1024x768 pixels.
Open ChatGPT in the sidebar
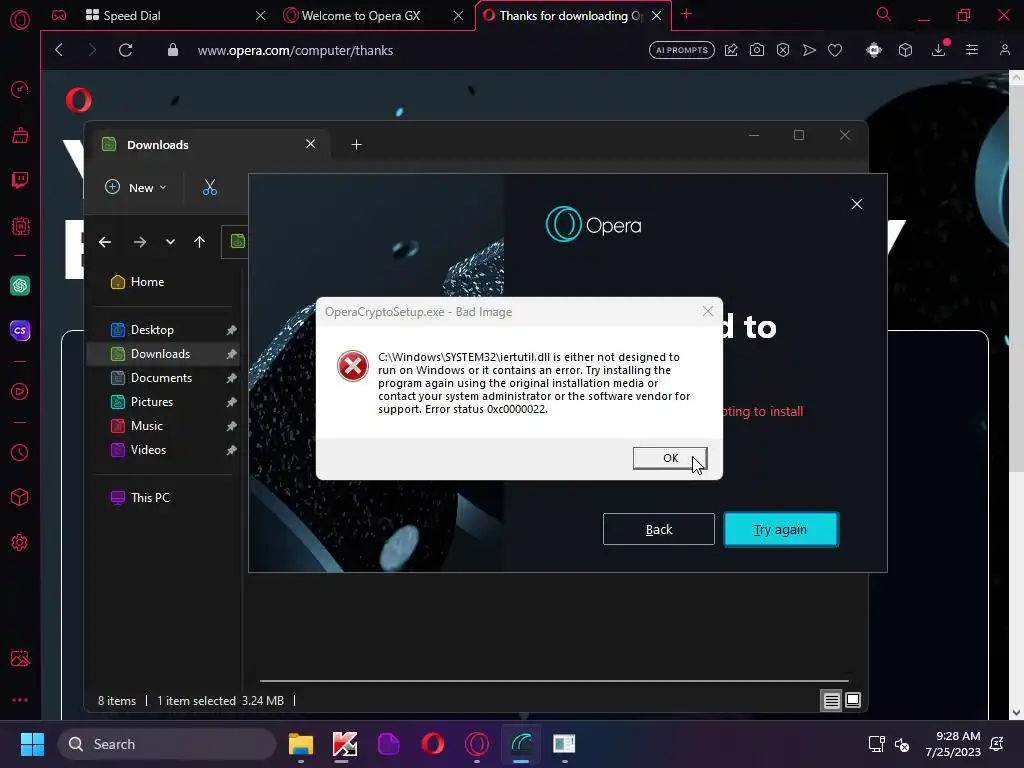[20, 285]
